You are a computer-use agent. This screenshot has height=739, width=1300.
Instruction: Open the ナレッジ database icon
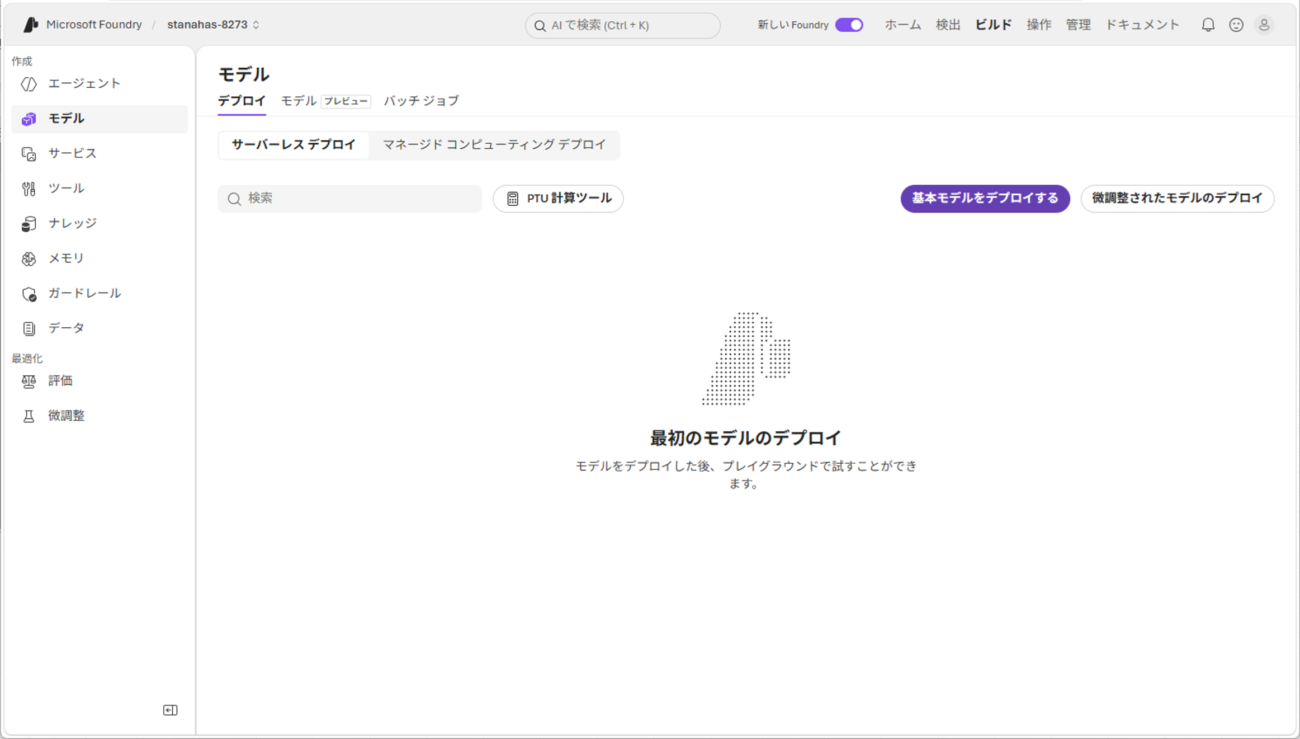coord(29,224)
